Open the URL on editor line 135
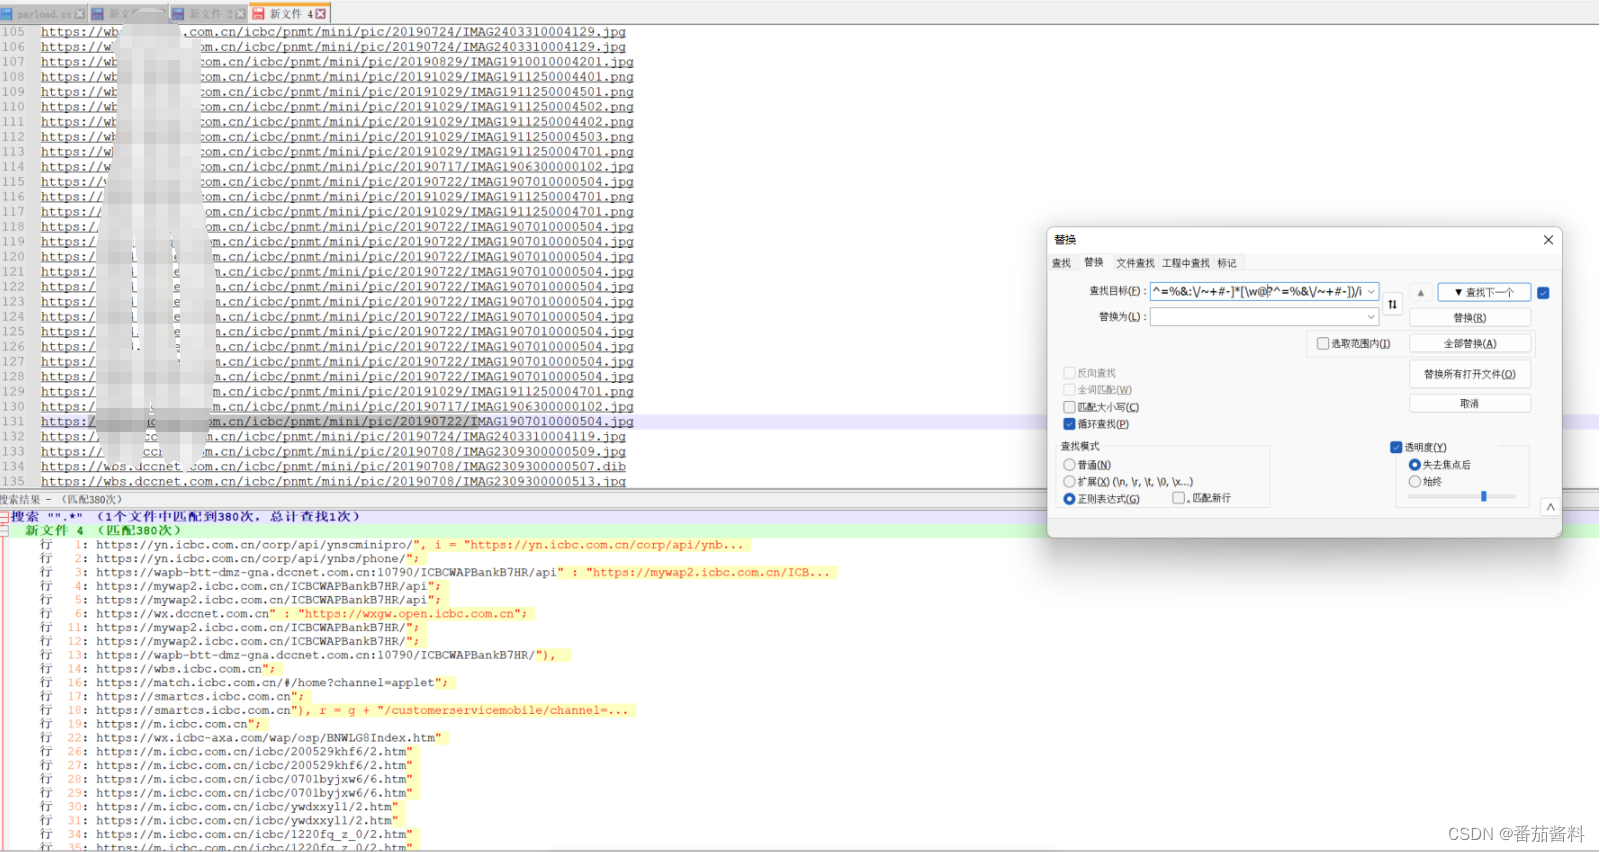 tap(333, 482)
